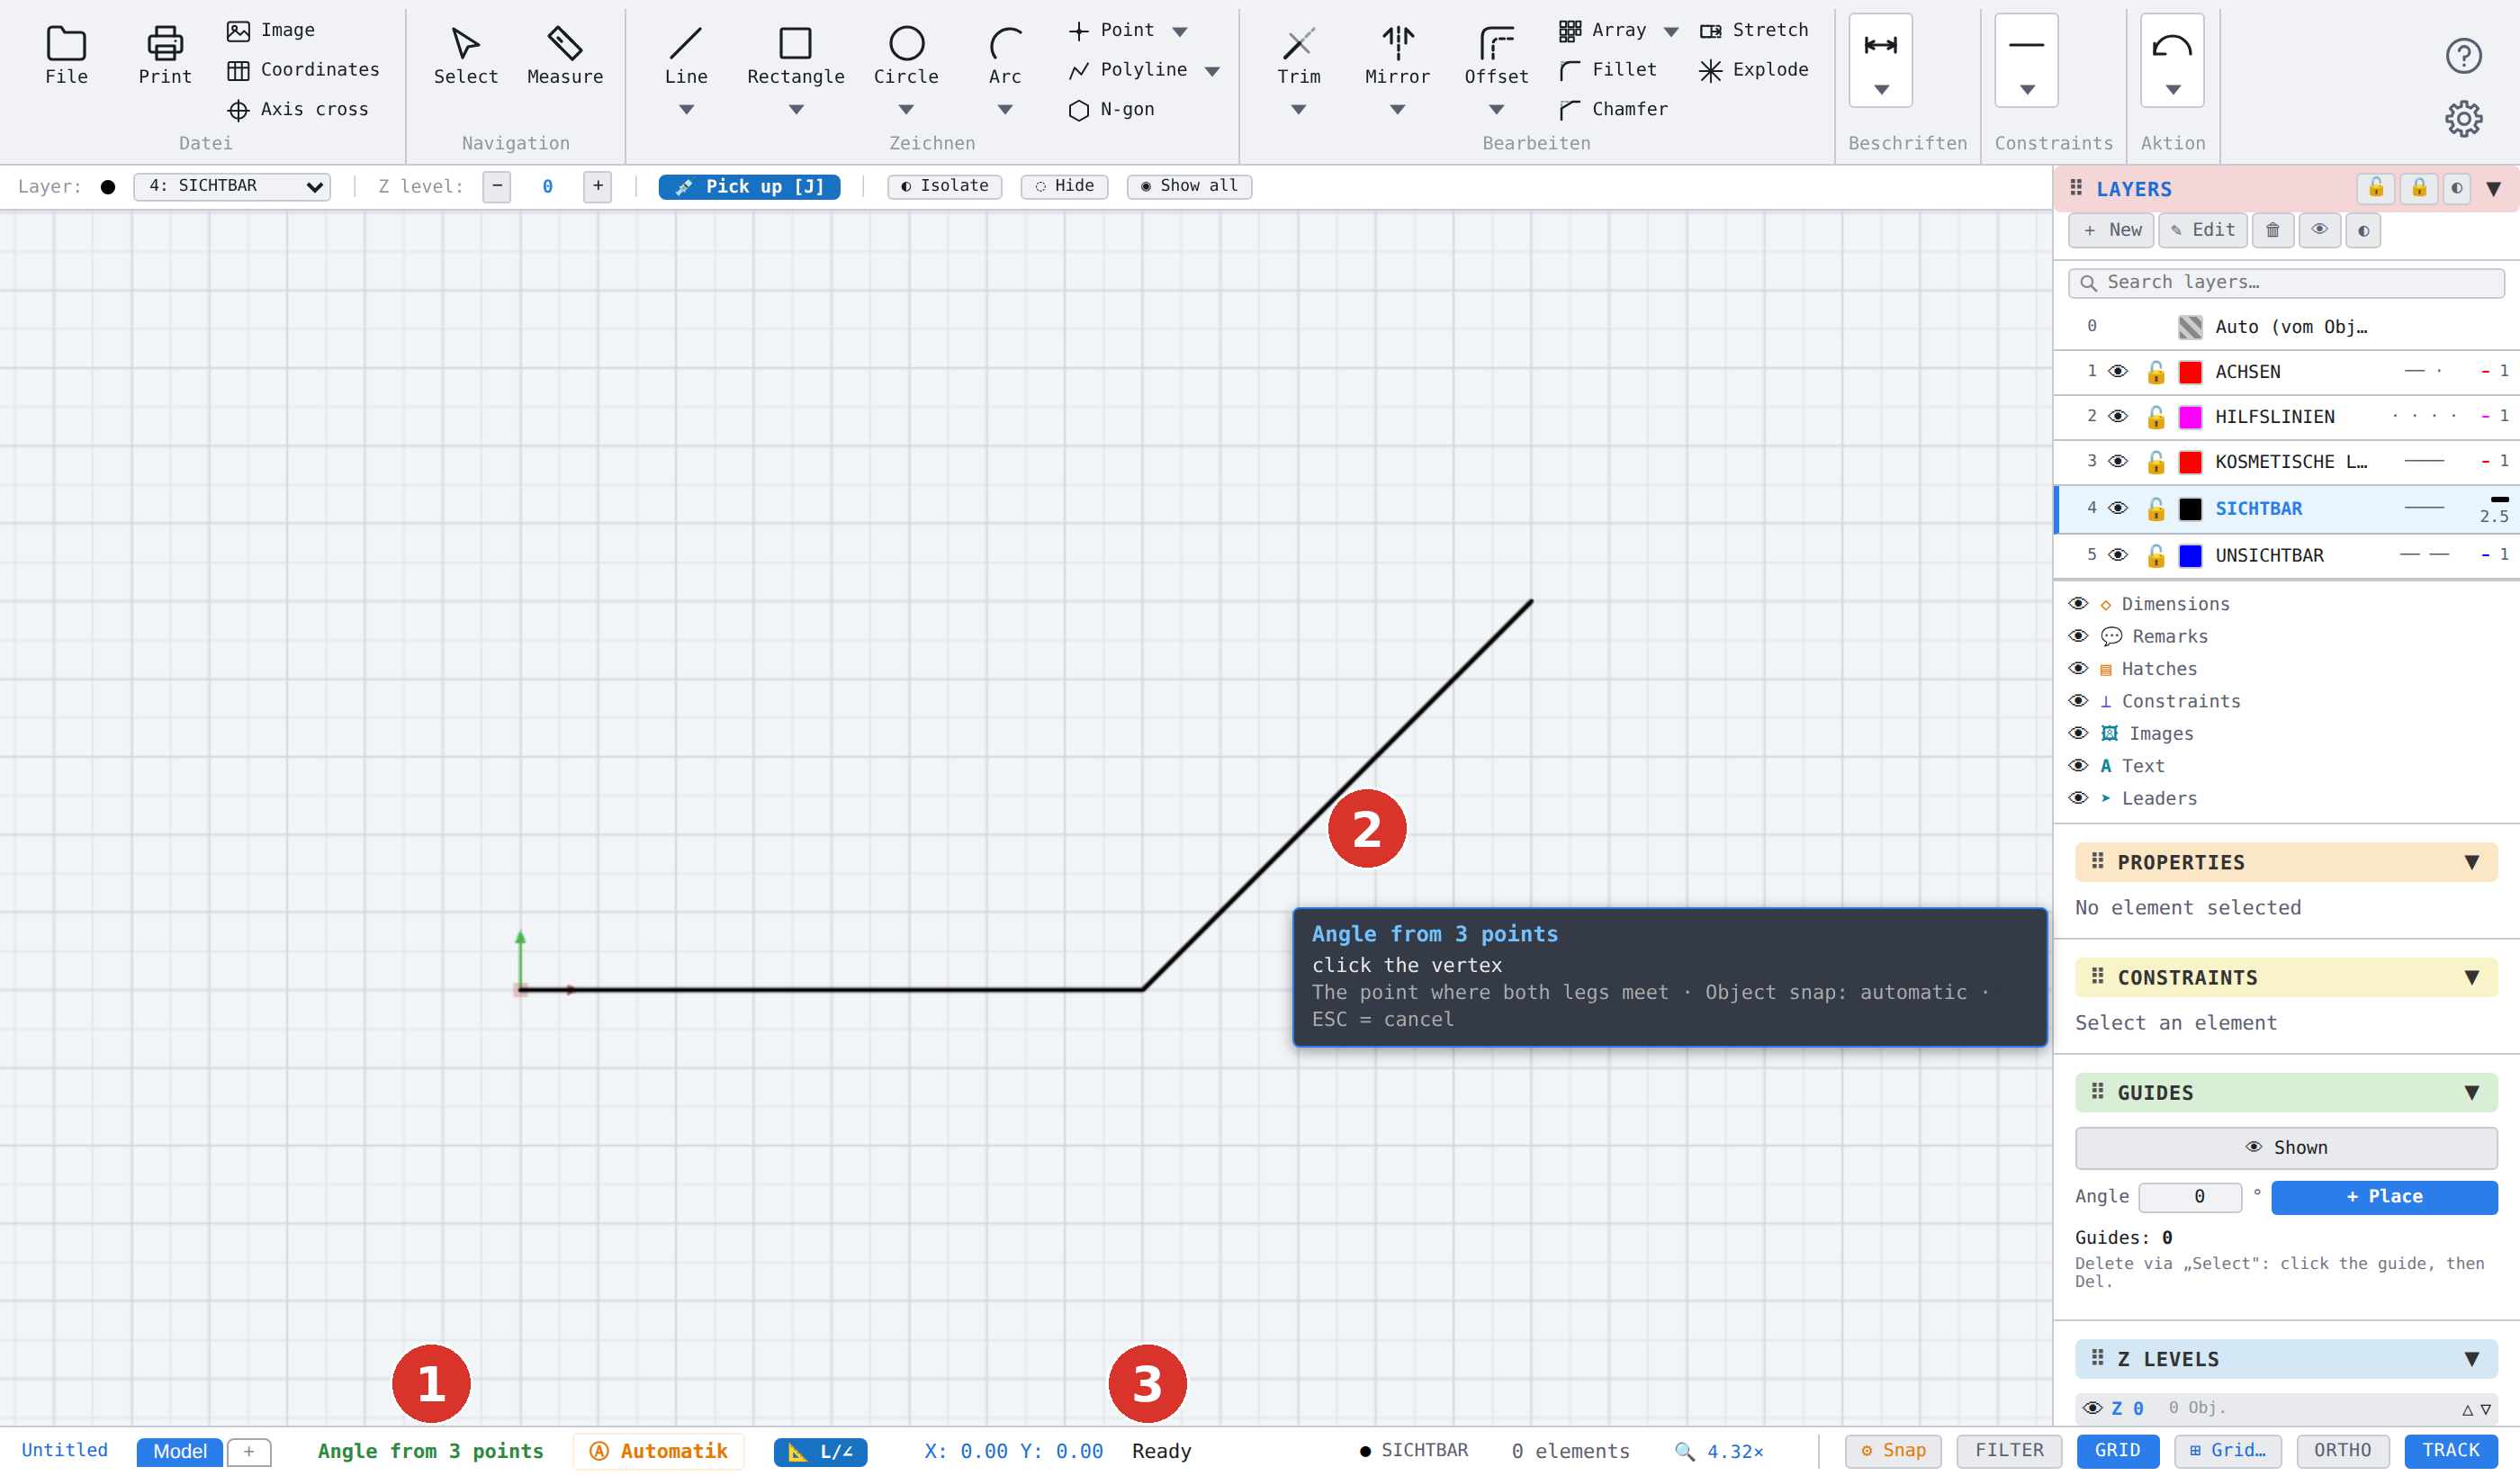Open the Coordinates tool
Viewport: 2520px width, 1476px height.
point(303,70)
